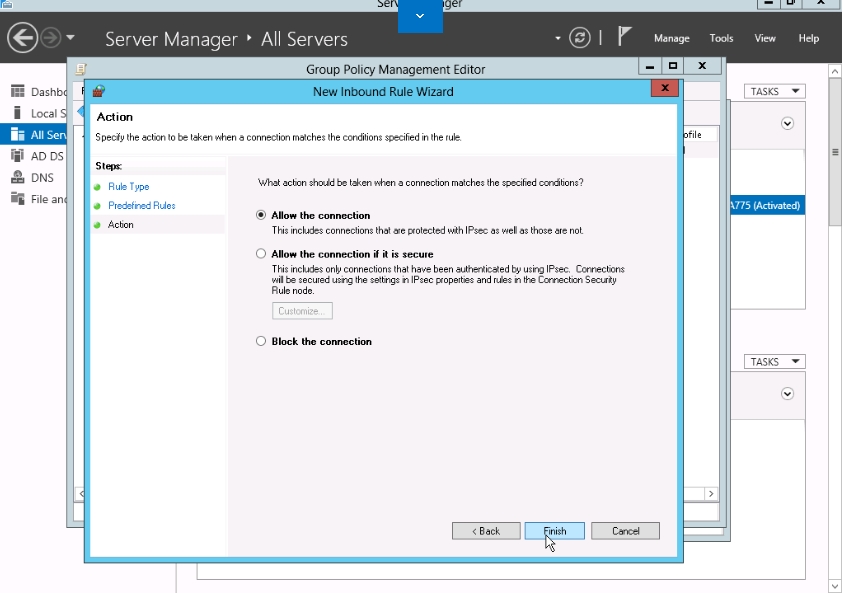This screenshot has height=593, width=843.
Task: Collapse the upper panel chevron
Action: coord(787,124)
